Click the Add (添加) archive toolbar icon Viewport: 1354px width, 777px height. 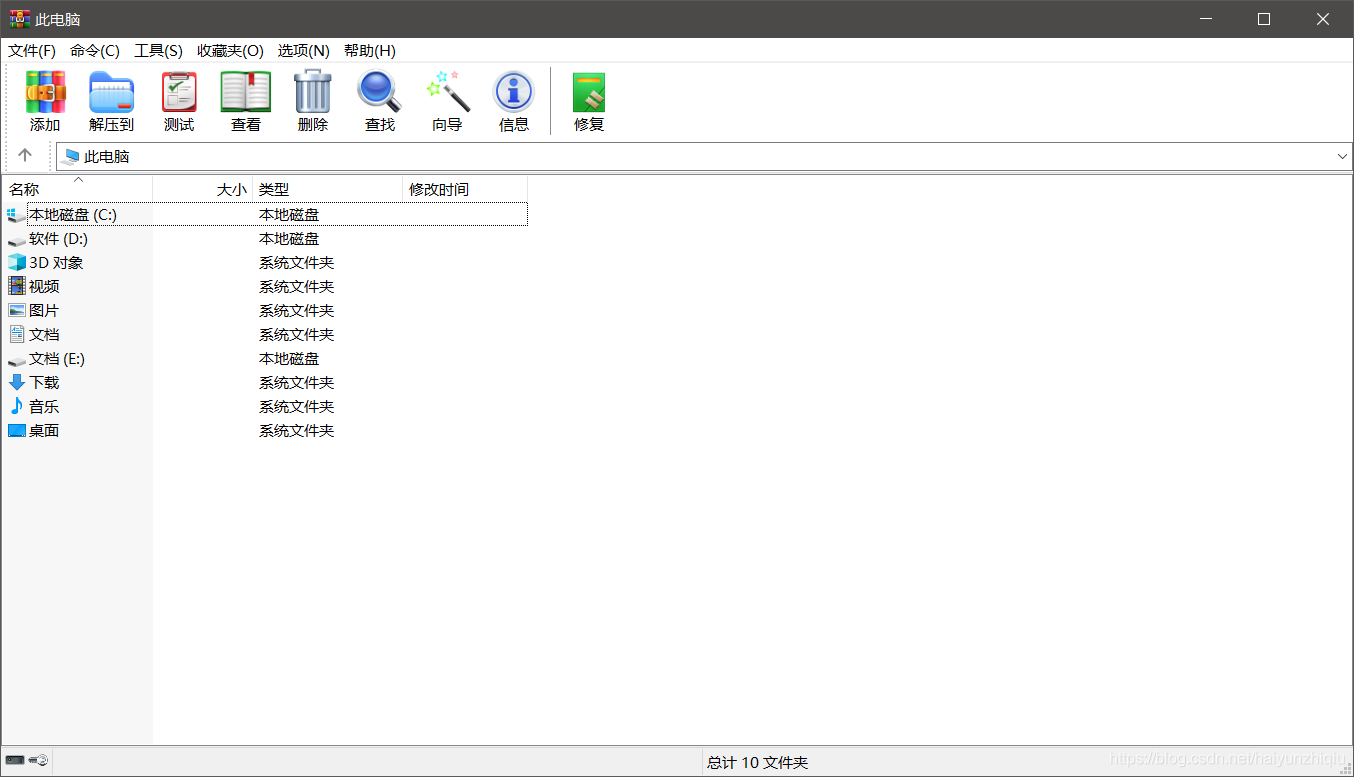(x=45, y=92)
